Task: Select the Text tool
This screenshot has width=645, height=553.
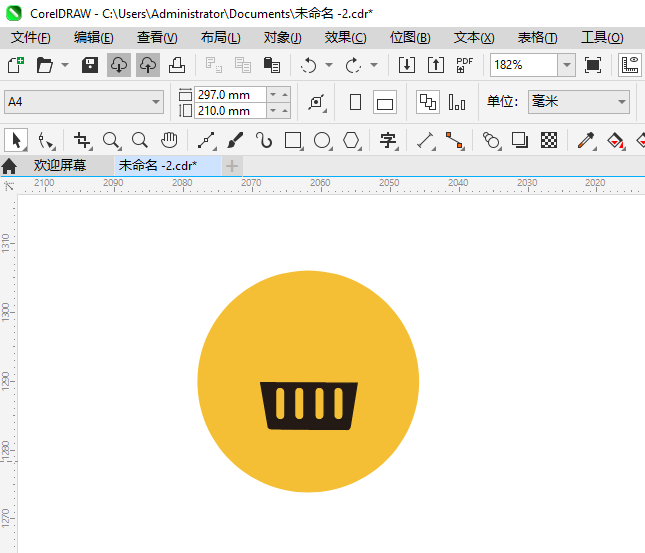Action: pyautogui.click(x=388, y=141)
